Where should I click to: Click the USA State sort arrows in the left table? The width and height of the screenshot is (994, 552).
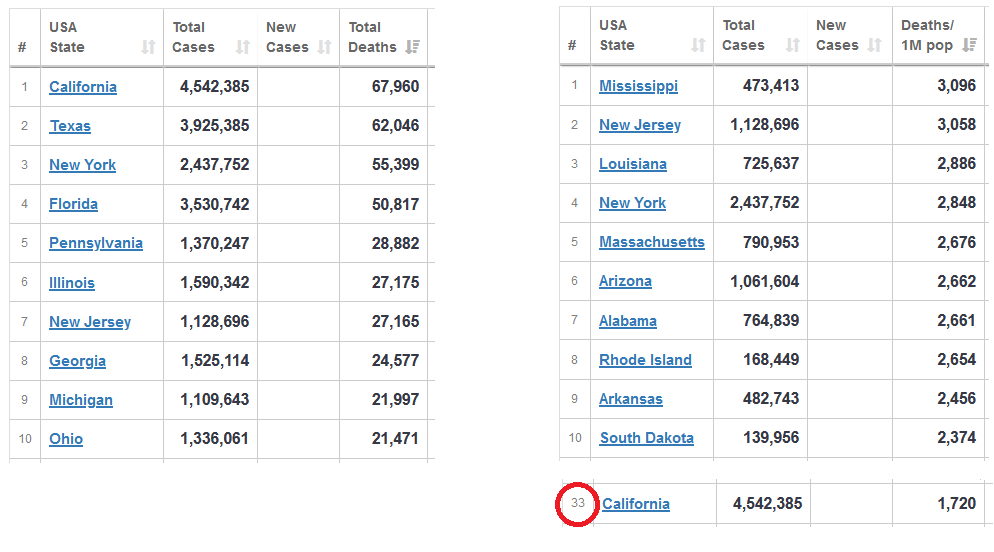(148, 47)
